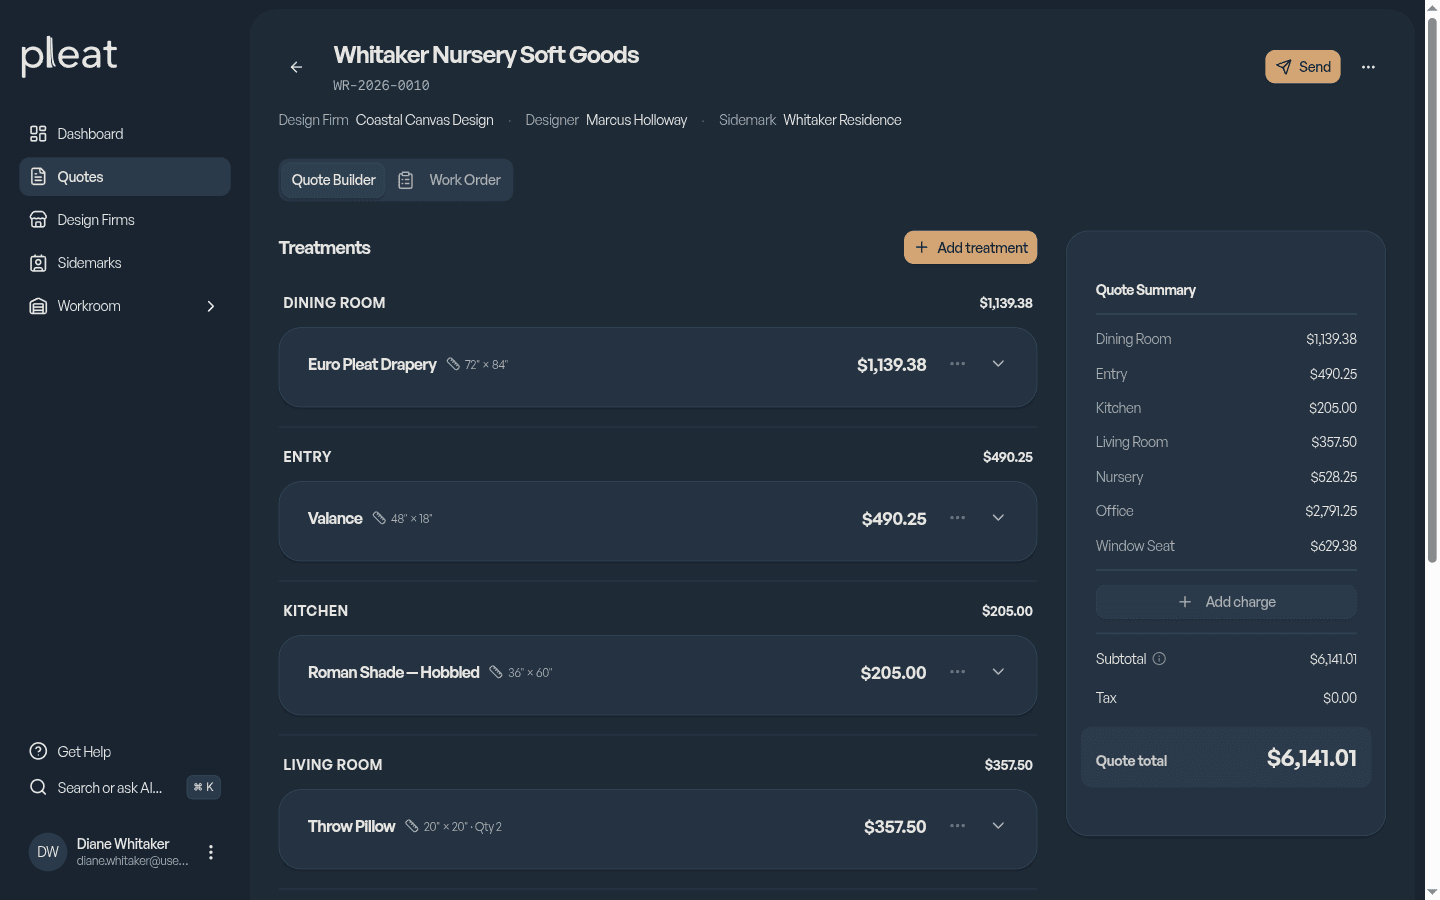Click the Tax $0.00 row
Screen dimensions: 1440x900
click(1226, 698)
